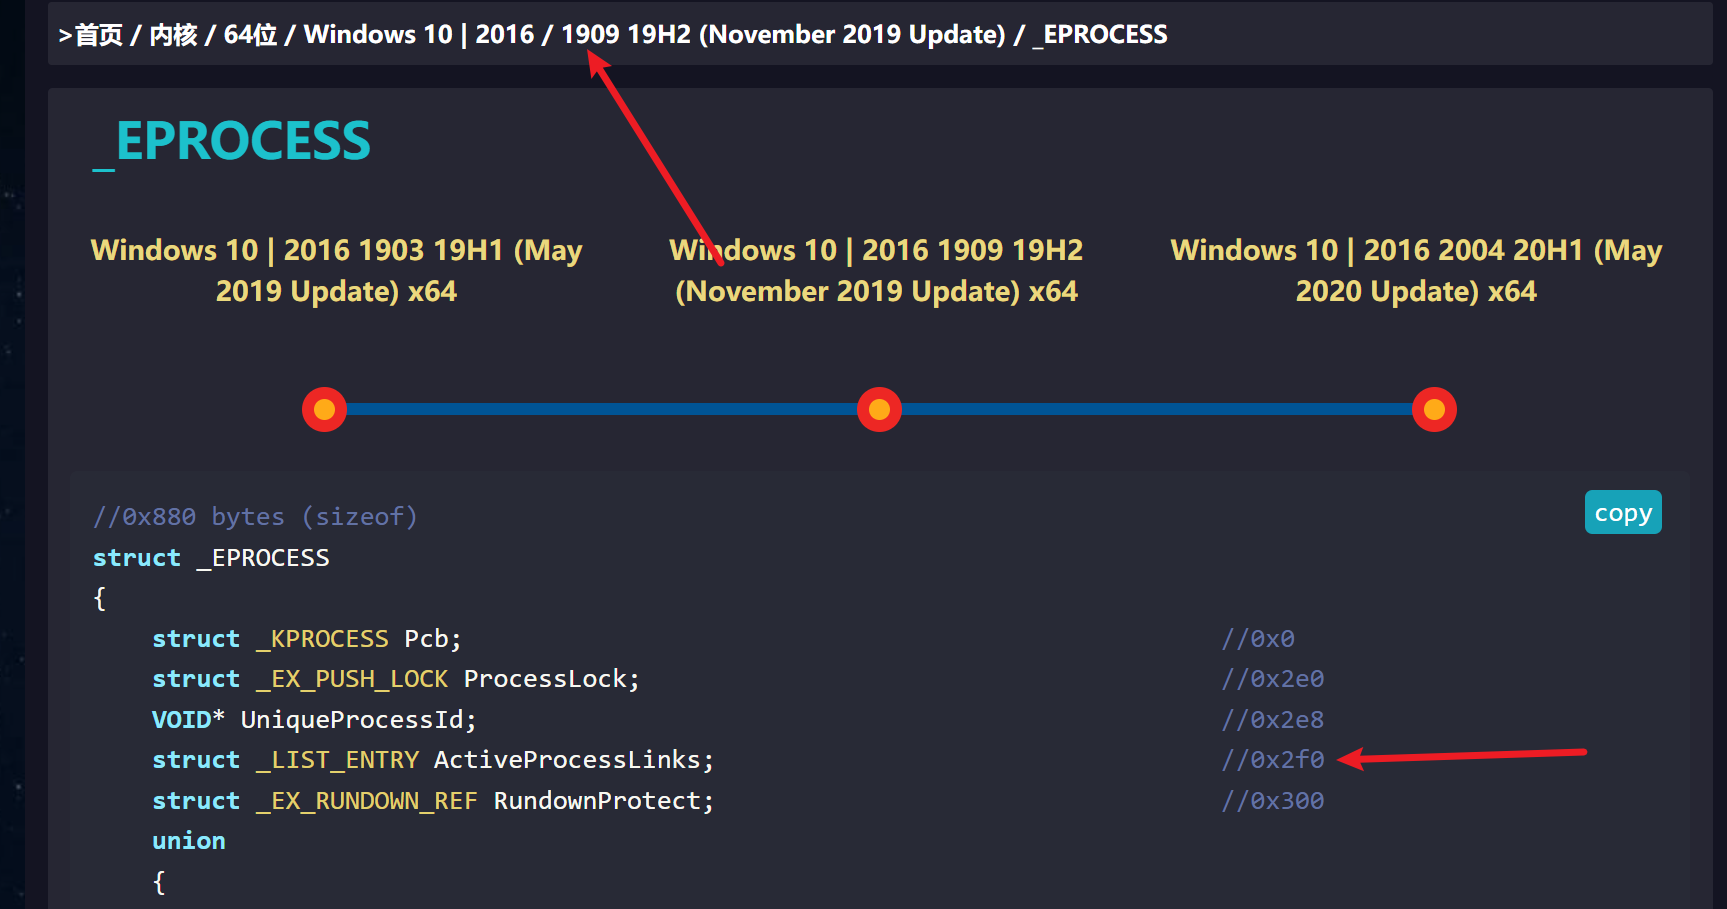Copy the struct code with copy button
The width and height of the screenshot is (1727, 909).
click(x=1622, y=513)
